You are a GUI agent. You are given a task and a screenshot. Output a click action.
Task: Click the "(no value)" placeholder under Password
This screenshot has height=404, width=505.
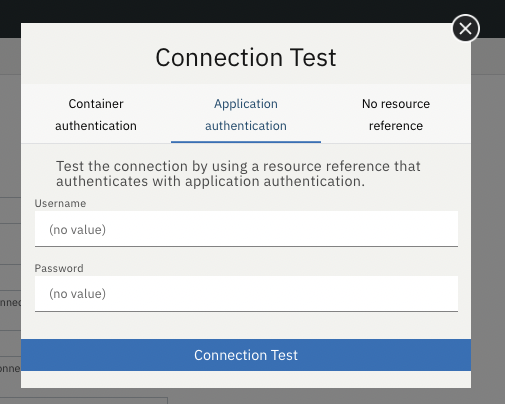(78, 294)
